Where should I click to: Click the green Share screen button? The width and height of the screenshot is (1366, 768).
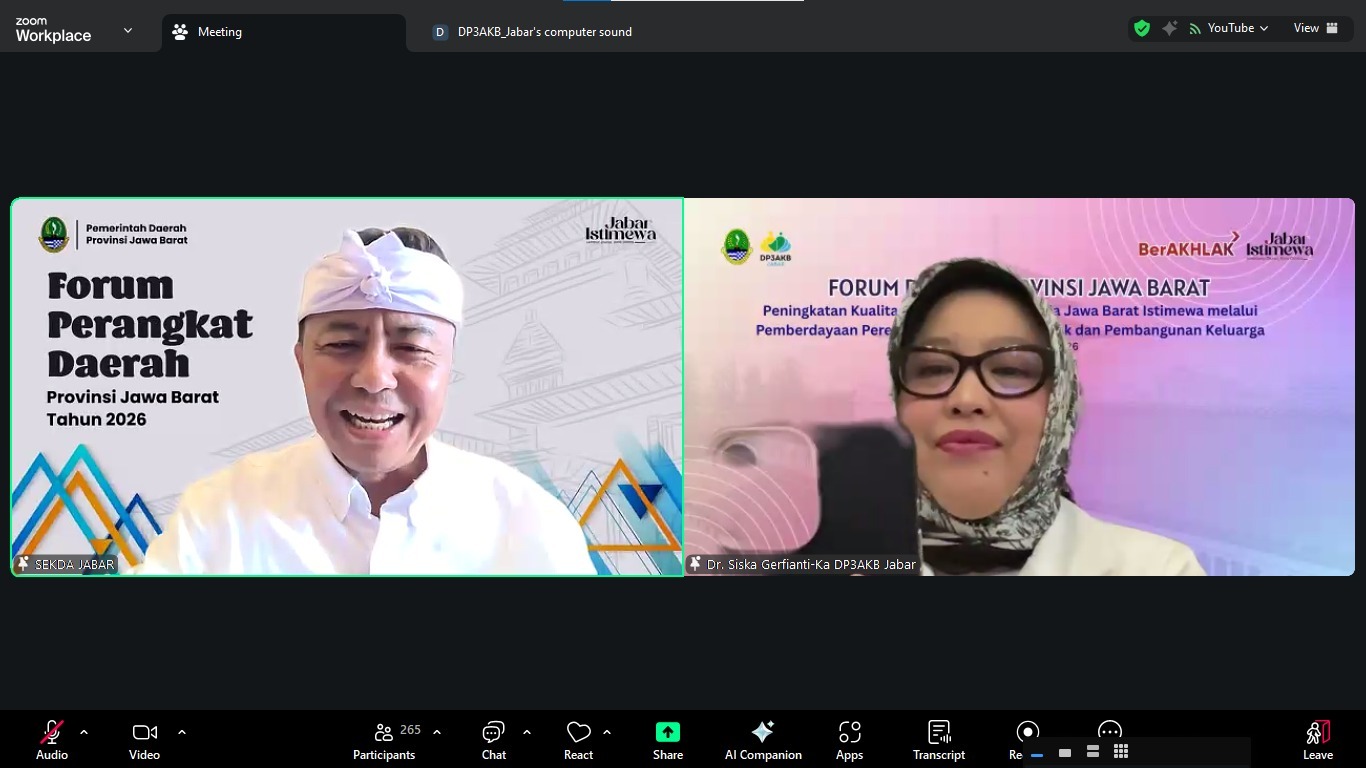[667, 740]
